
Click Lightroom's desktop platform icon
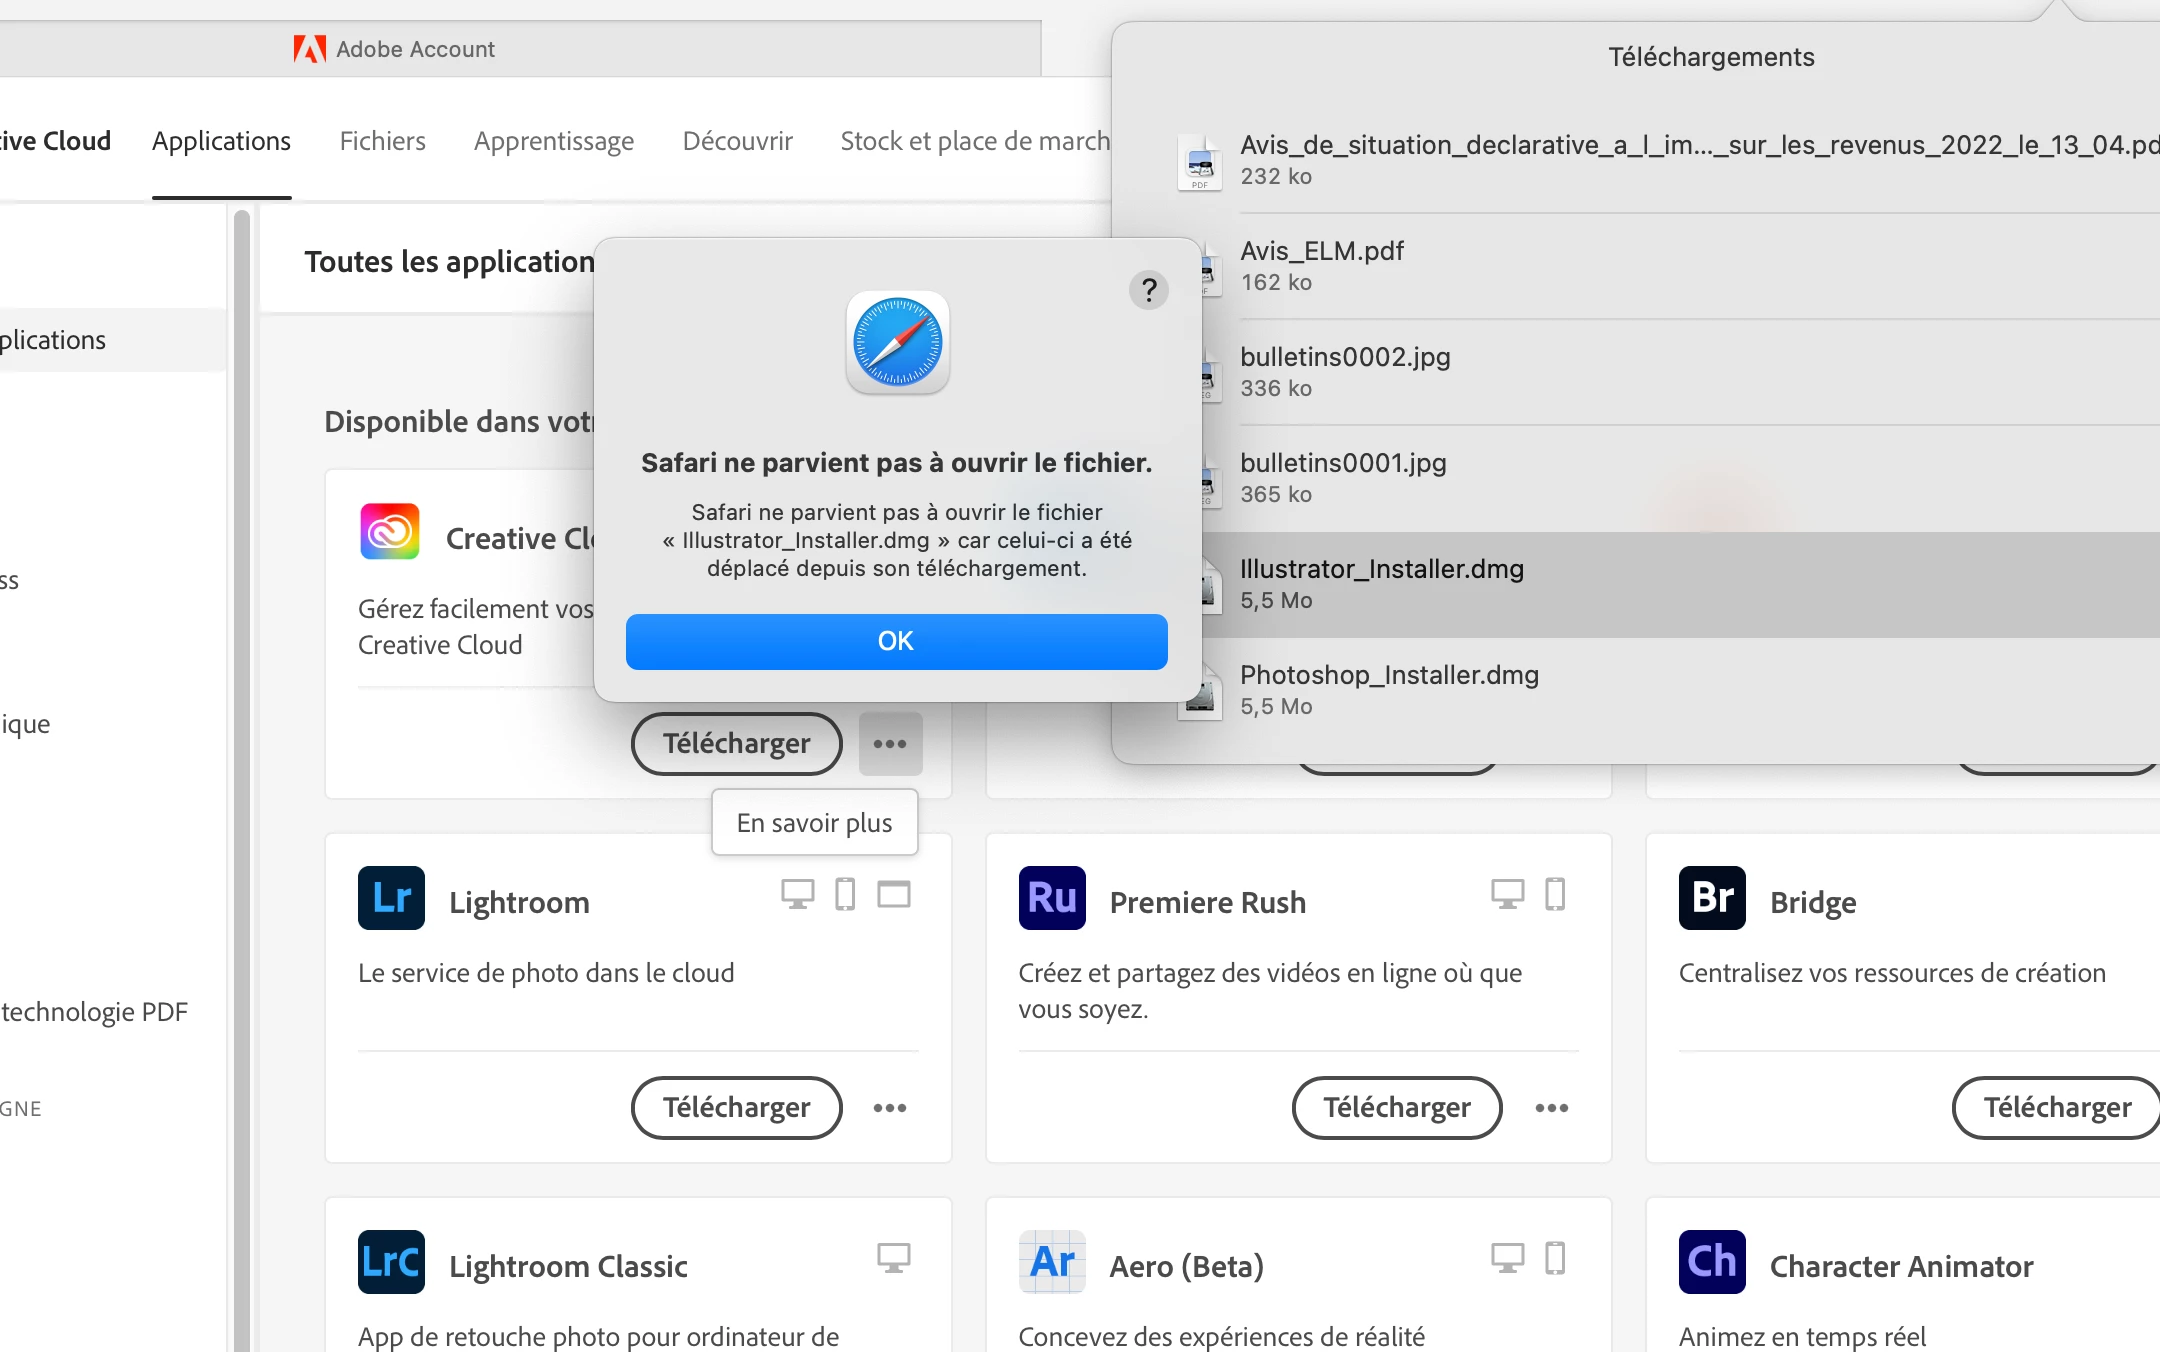click(797, 894)
